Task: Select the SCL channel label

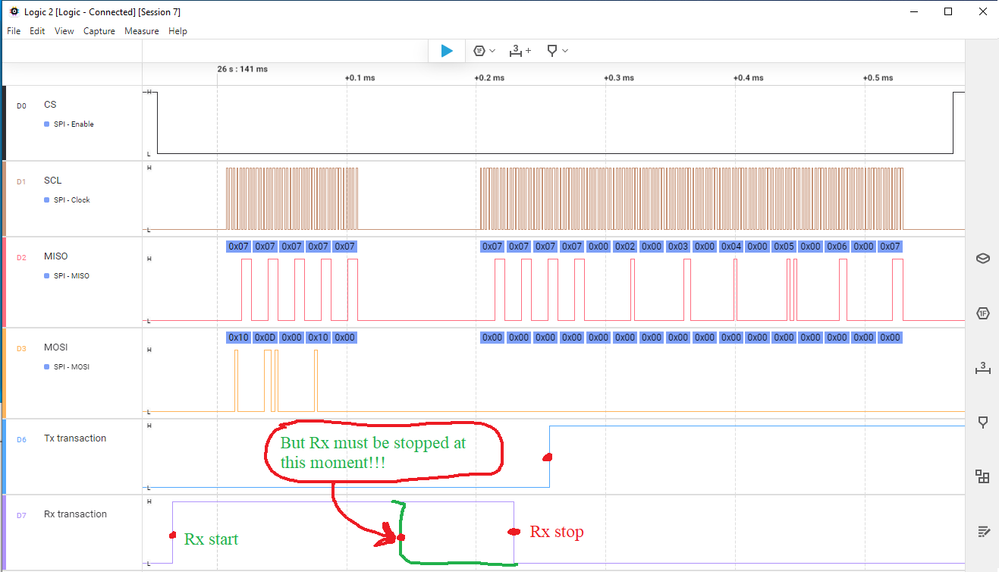Action: pyautogui.click(x=52, y=180)
